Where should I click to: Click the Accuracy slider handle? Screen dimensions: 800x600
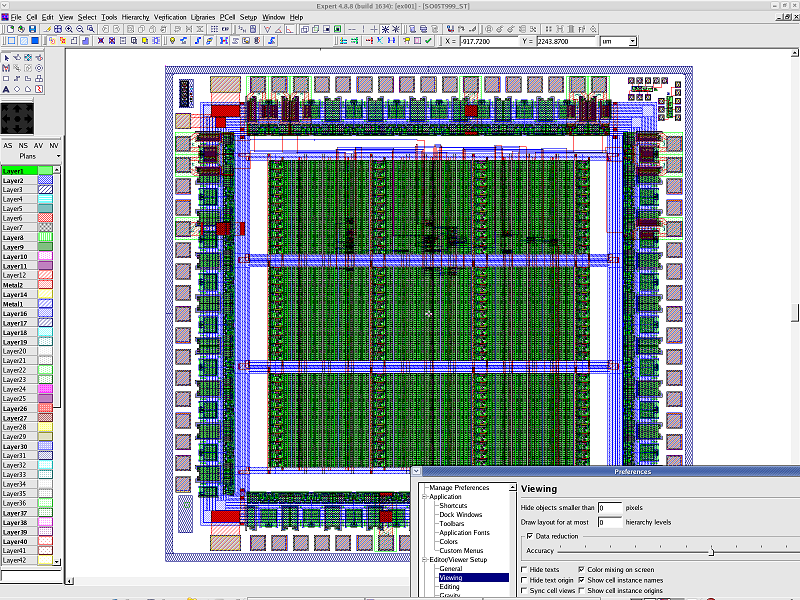(711, 551)
